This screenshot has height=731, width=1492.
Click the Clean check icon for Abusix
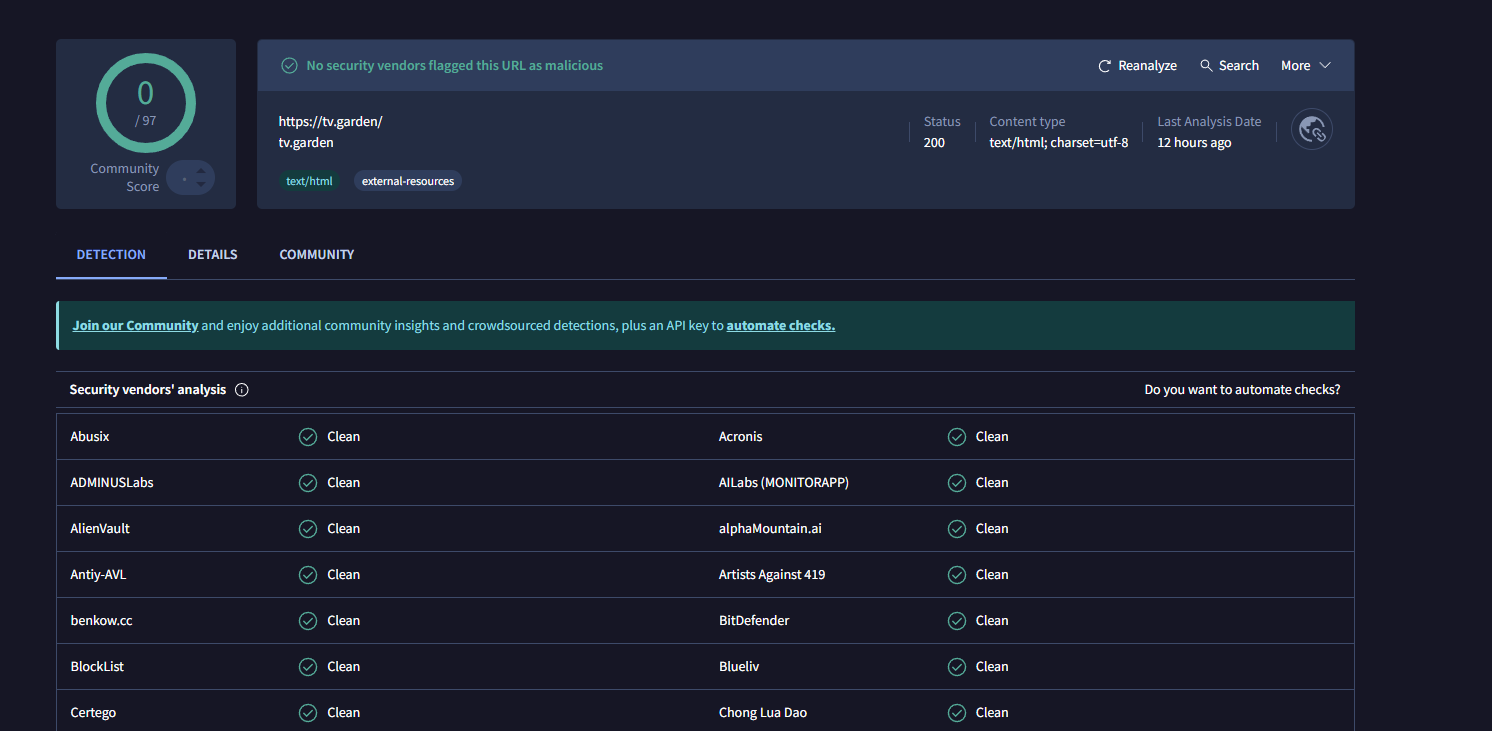point(308,437)
